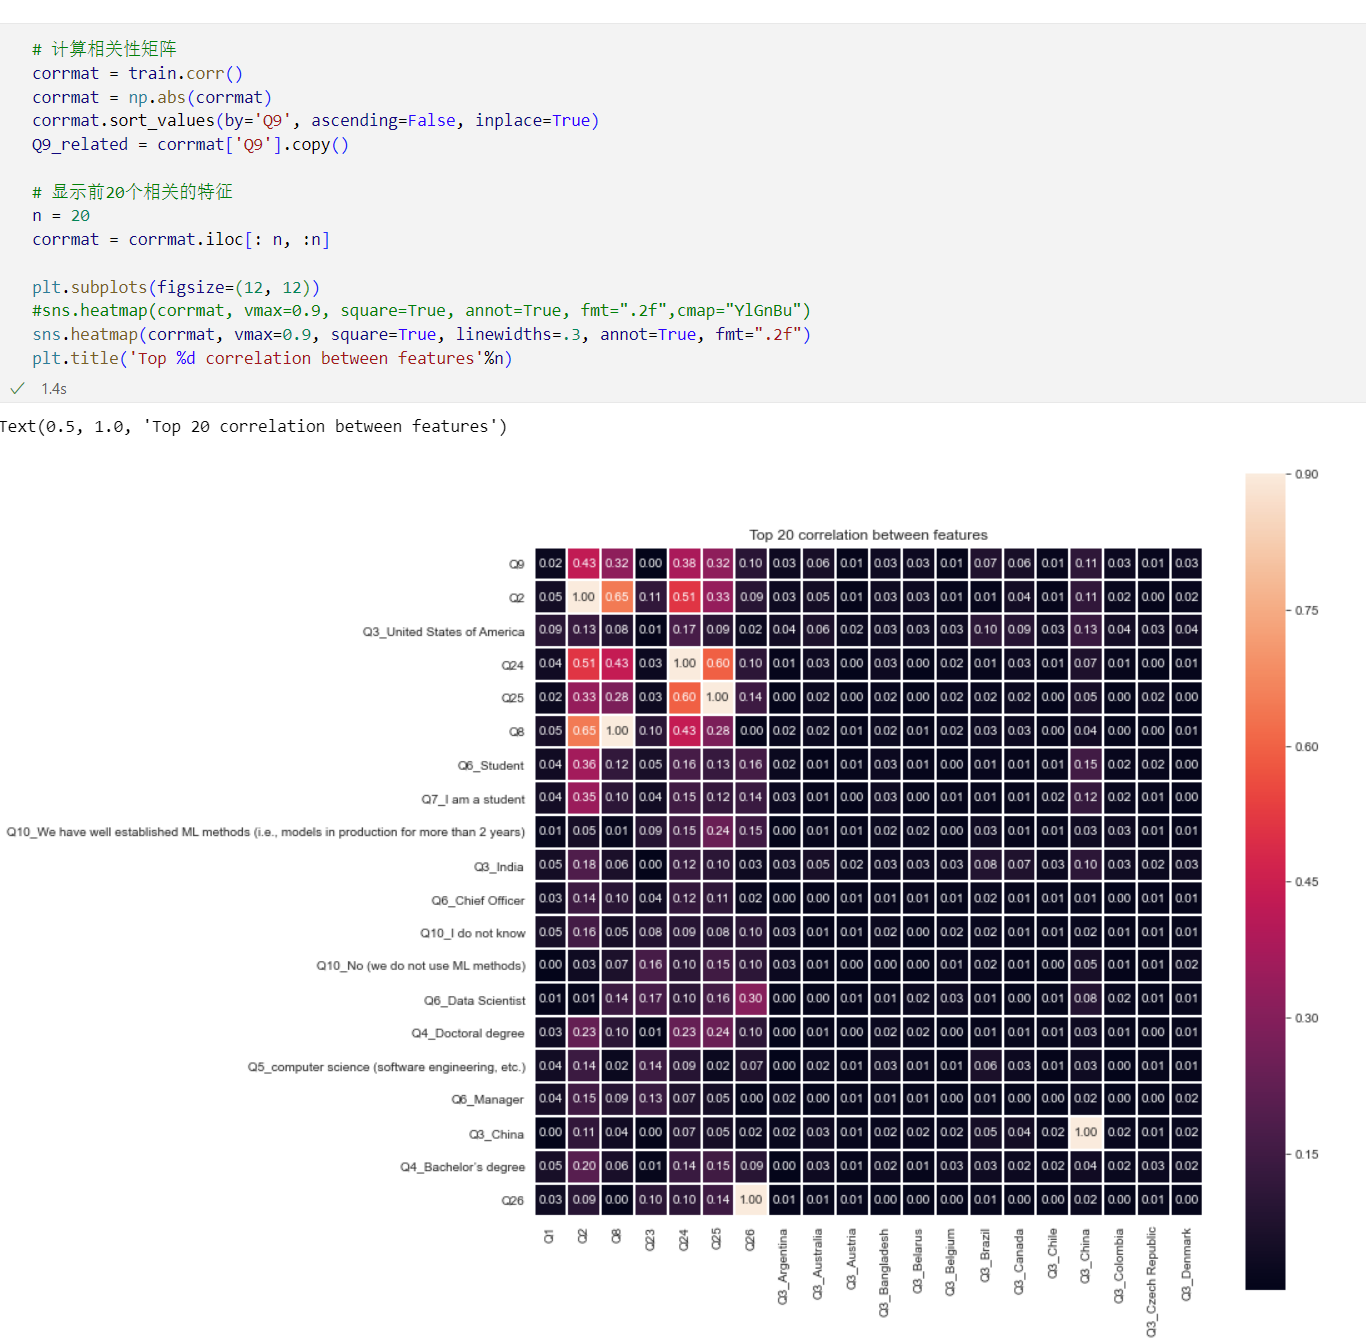The image size is (1366, 1342).
Task: Click the Q26 row 1.00 heatmap cell
Action: (751, 1199)
